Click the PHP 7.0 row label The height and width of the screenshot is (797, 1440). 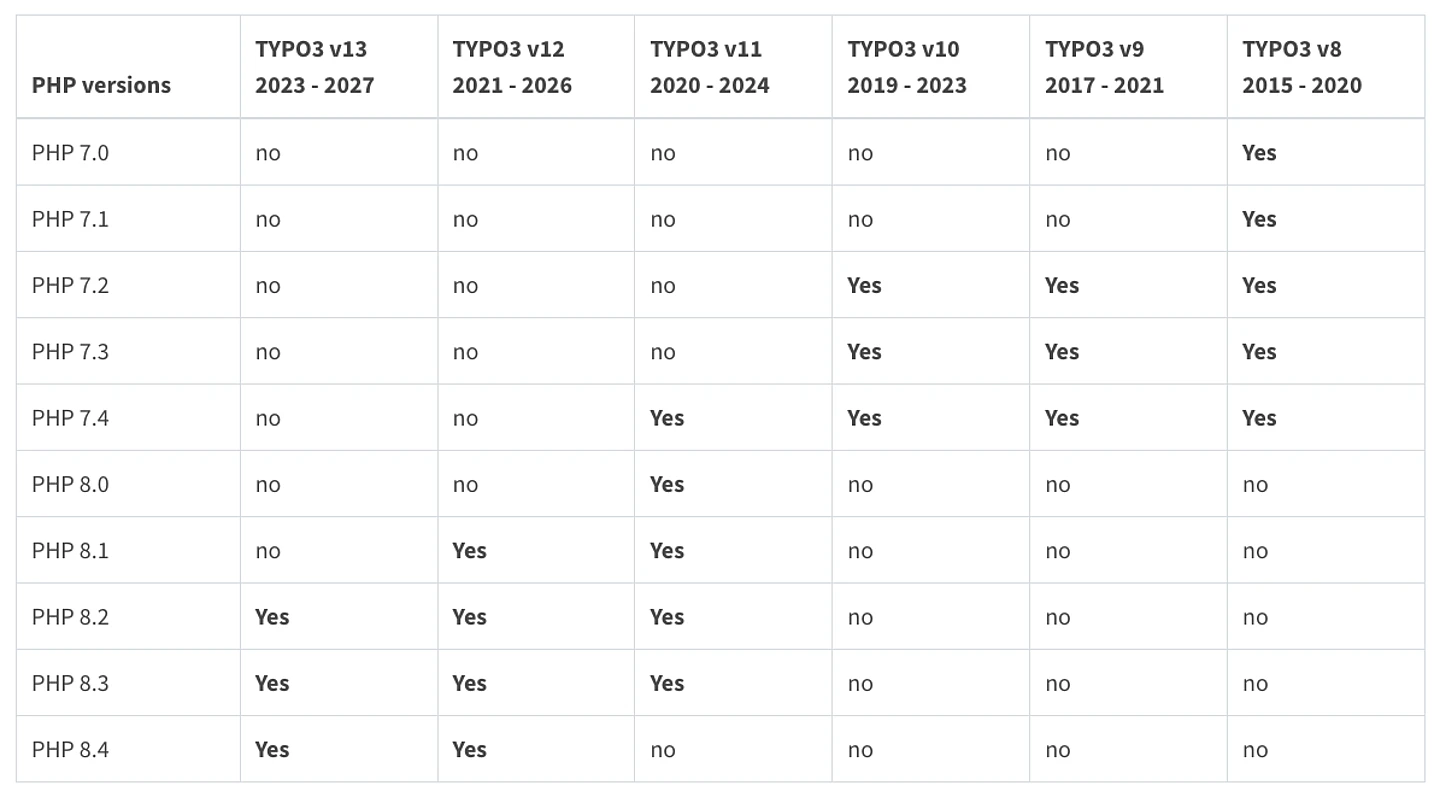point(70,153)
